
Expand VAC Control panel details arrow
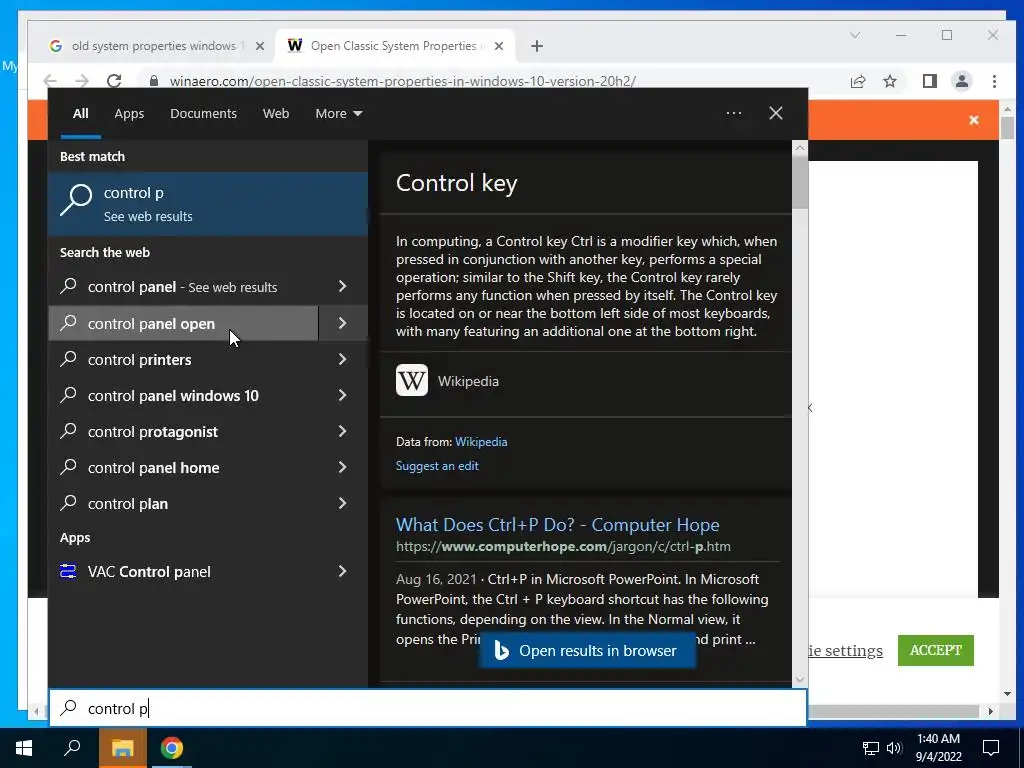[343, 571]
